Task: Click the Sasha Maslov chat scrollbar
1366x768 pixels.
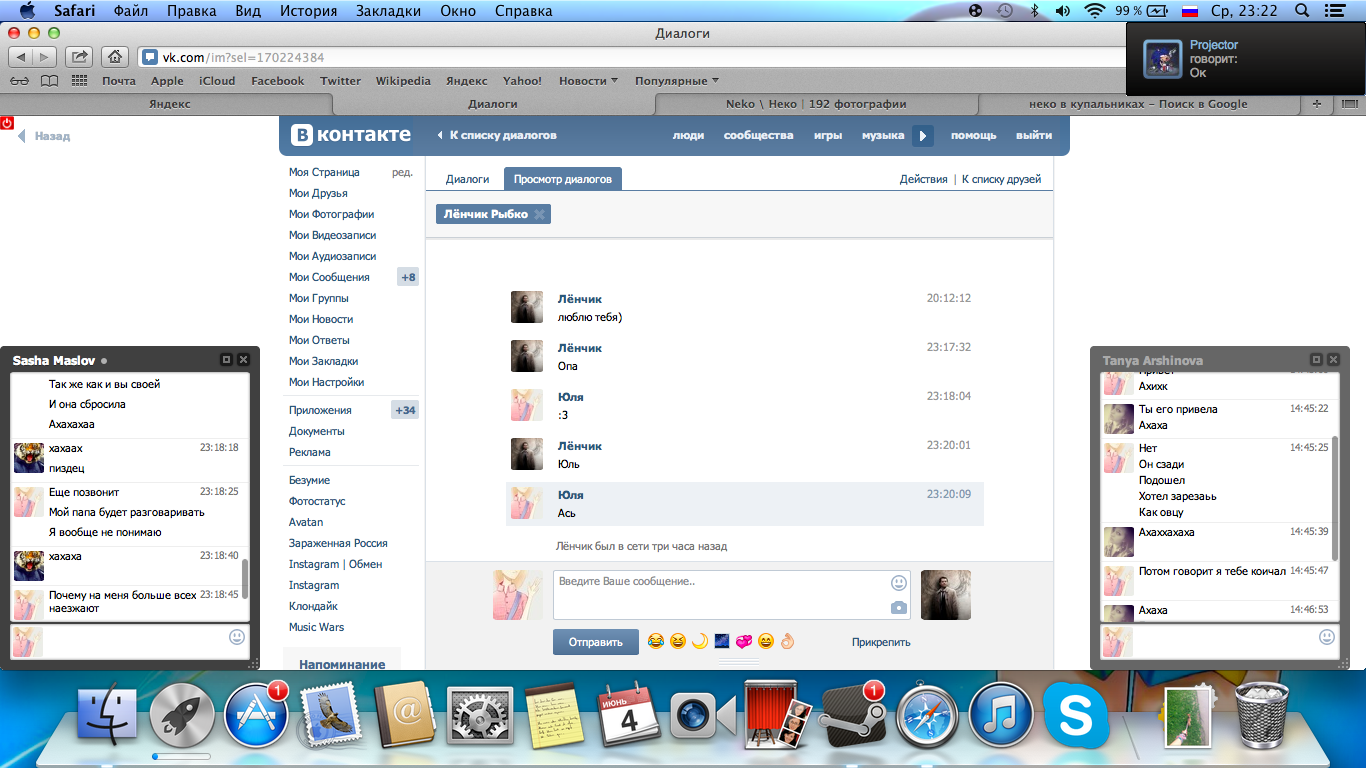Action: [245, 578]
